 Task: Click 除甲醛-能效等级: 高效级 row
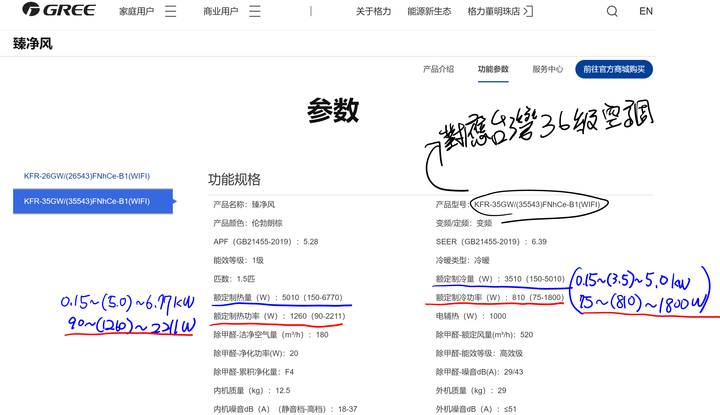pyautogui.click(x=479, y=353)
